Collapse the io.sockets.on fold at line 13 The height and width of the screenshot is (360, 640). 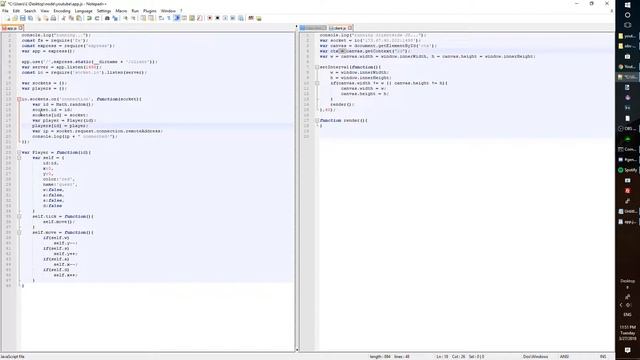19,99
